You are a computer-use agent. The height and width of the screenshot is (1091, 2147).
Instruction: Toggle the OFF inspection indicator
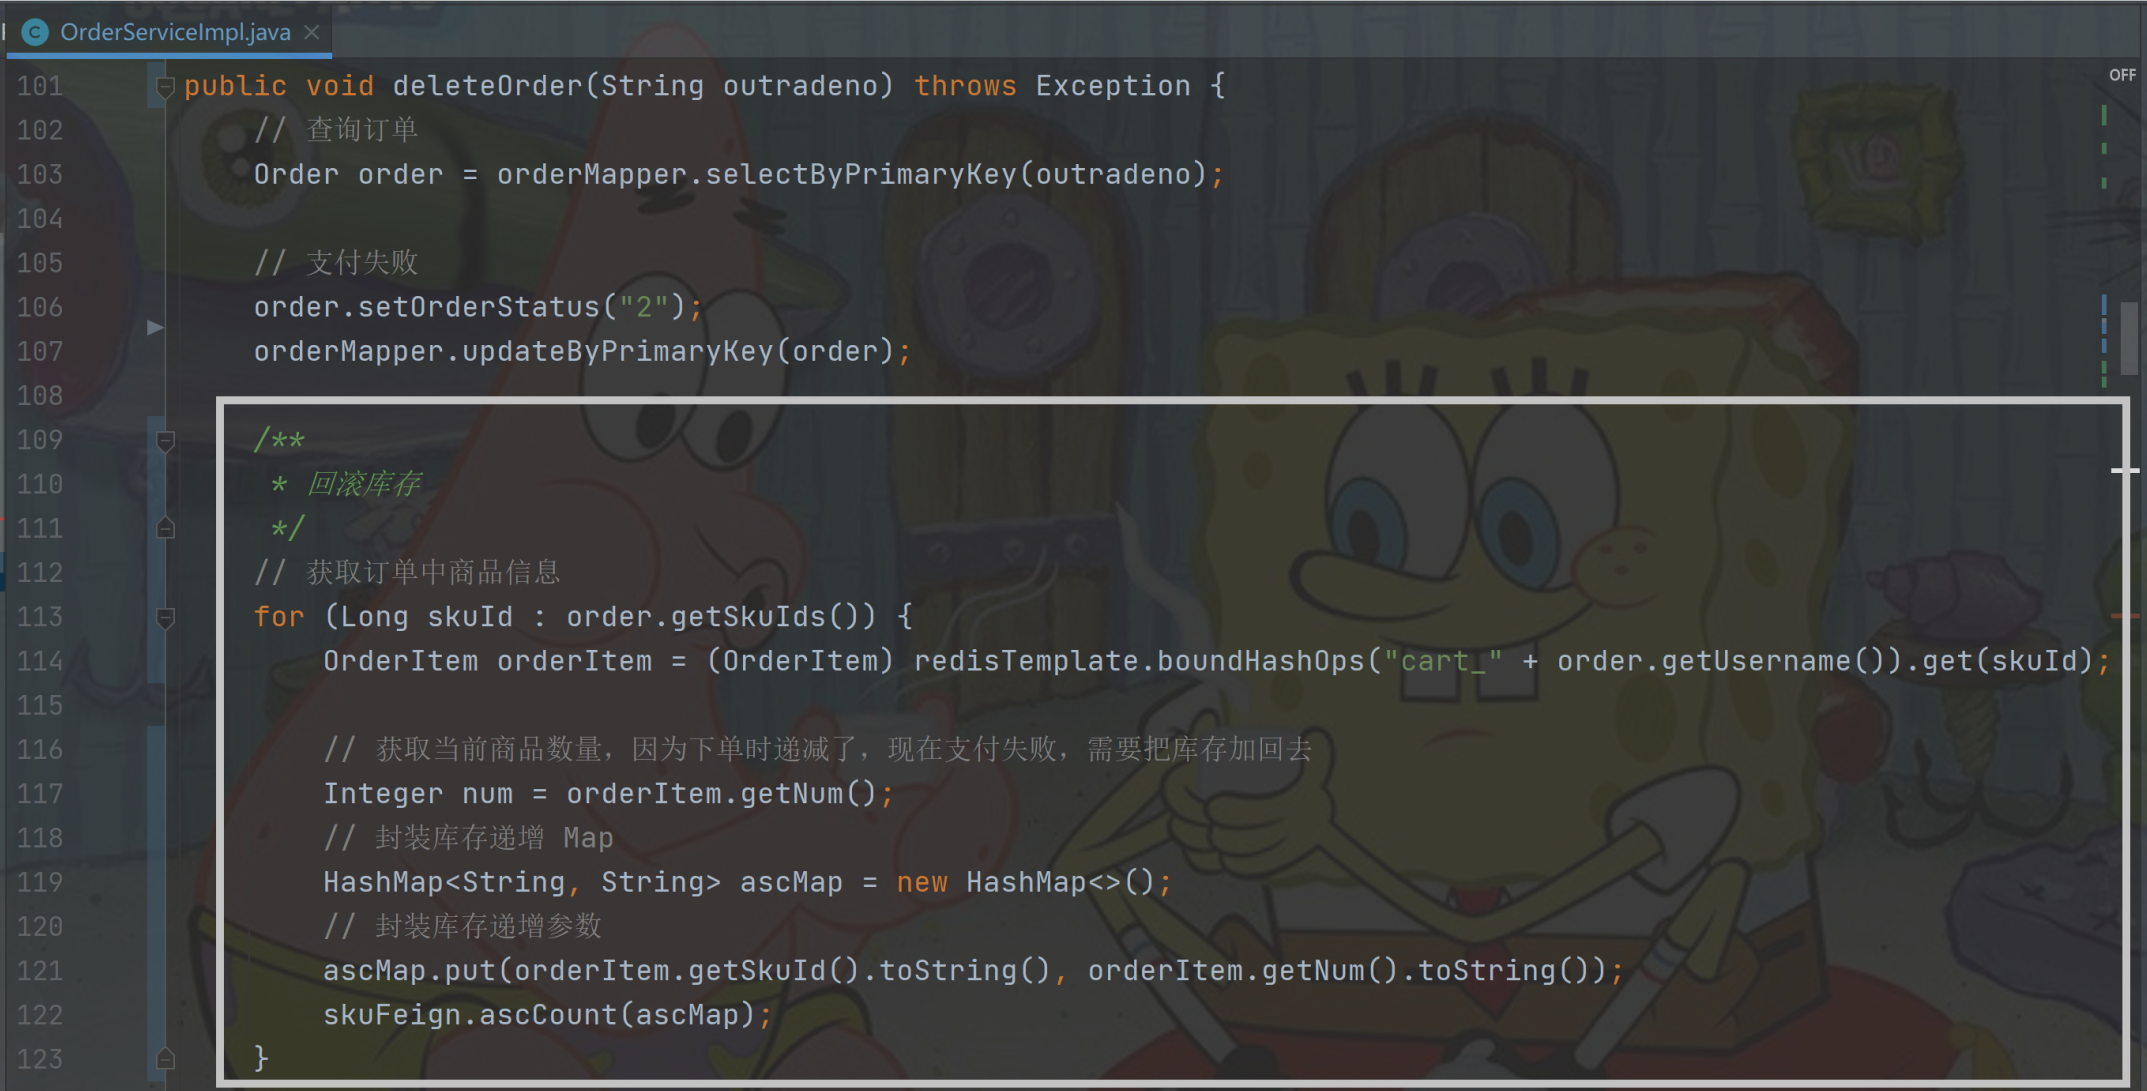(2122, 75)
